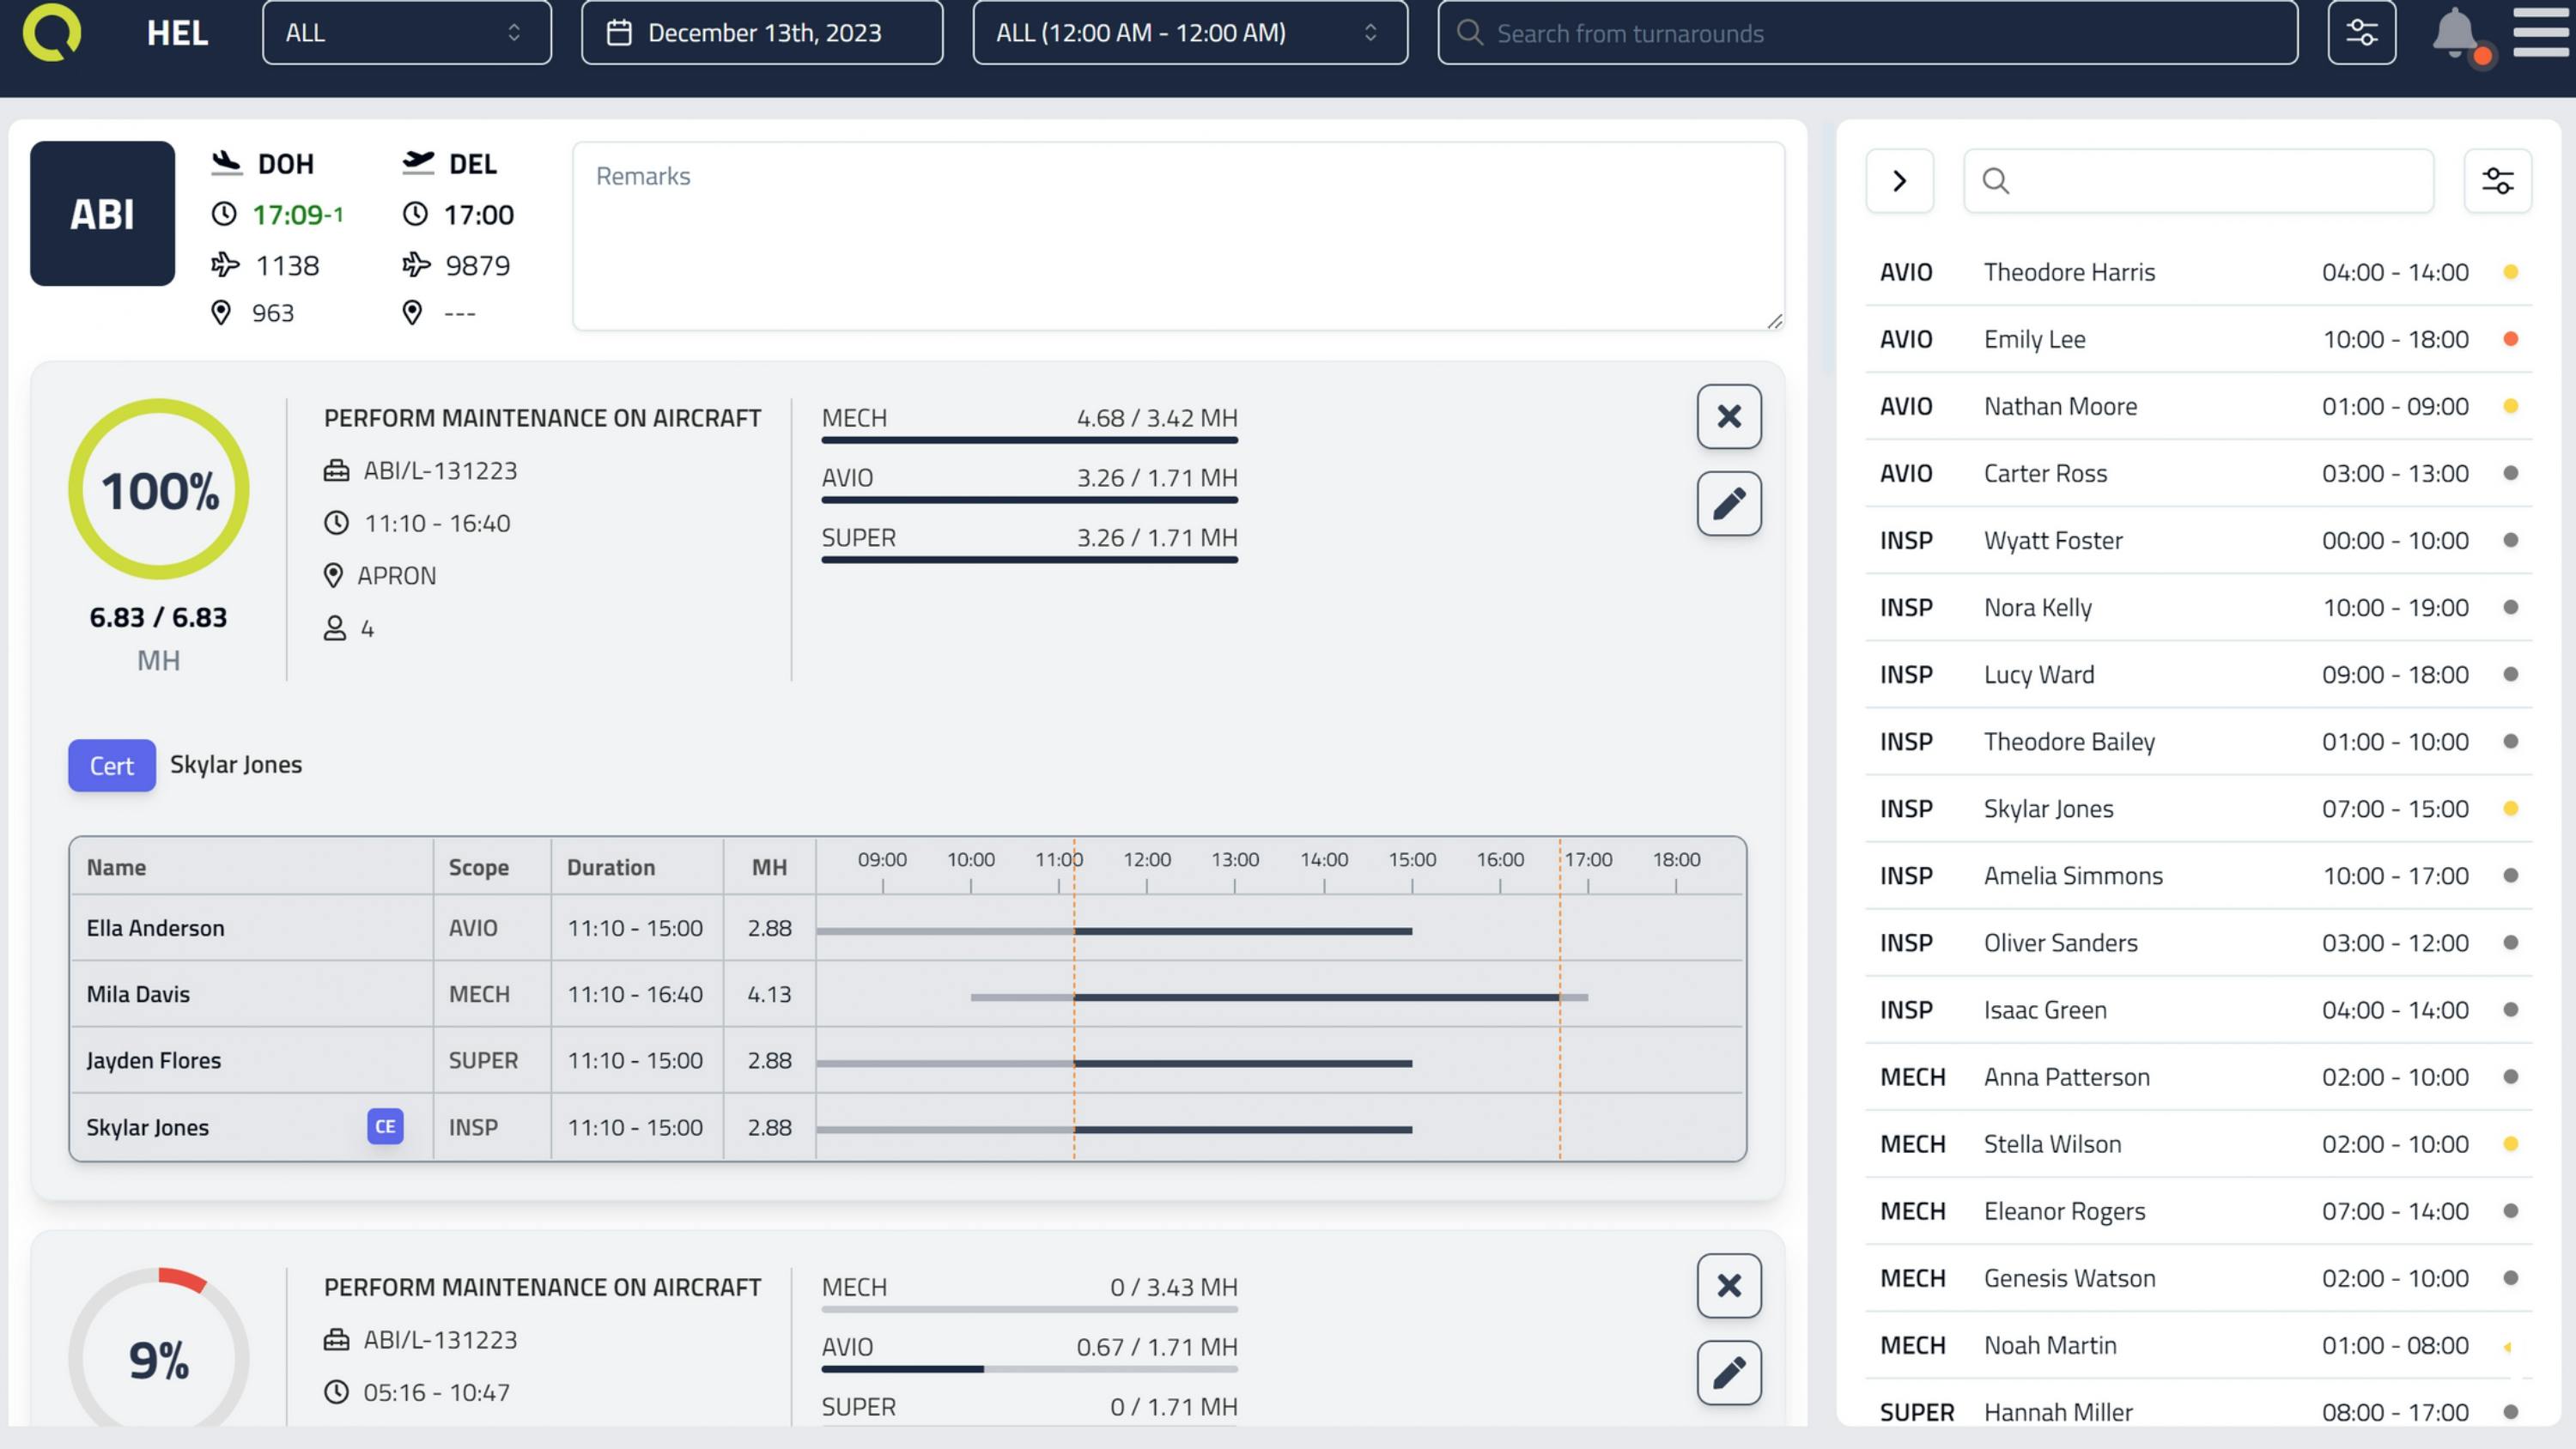
Task: Open the December 13th, 2023 date picker
Action: point(762,33)
